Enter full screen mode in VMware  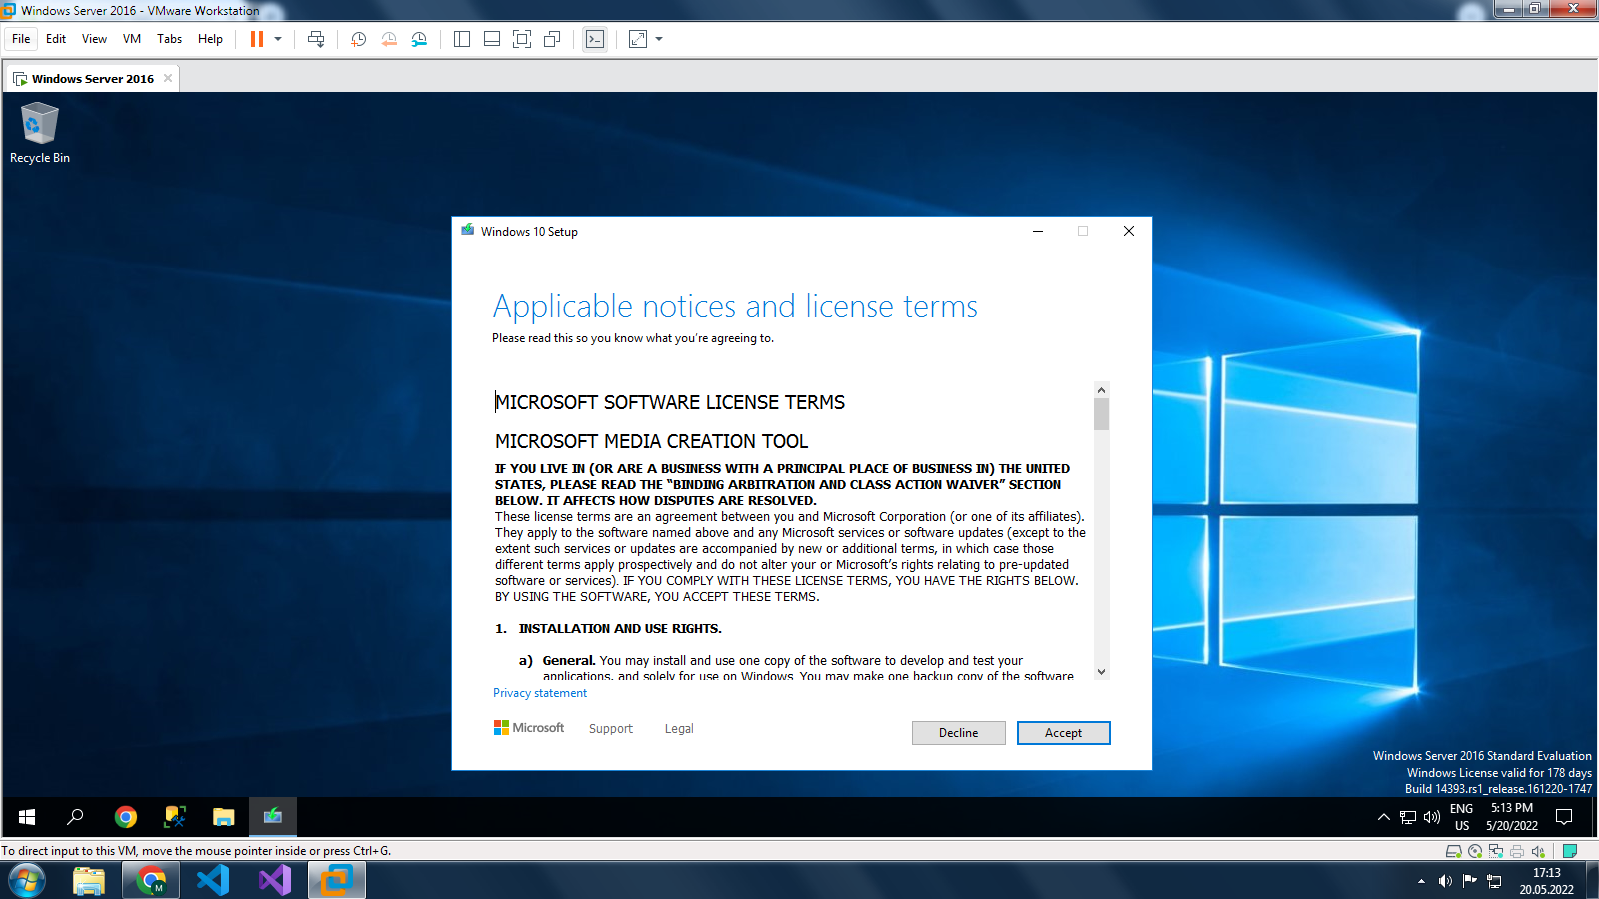click(x=522, y=39)
